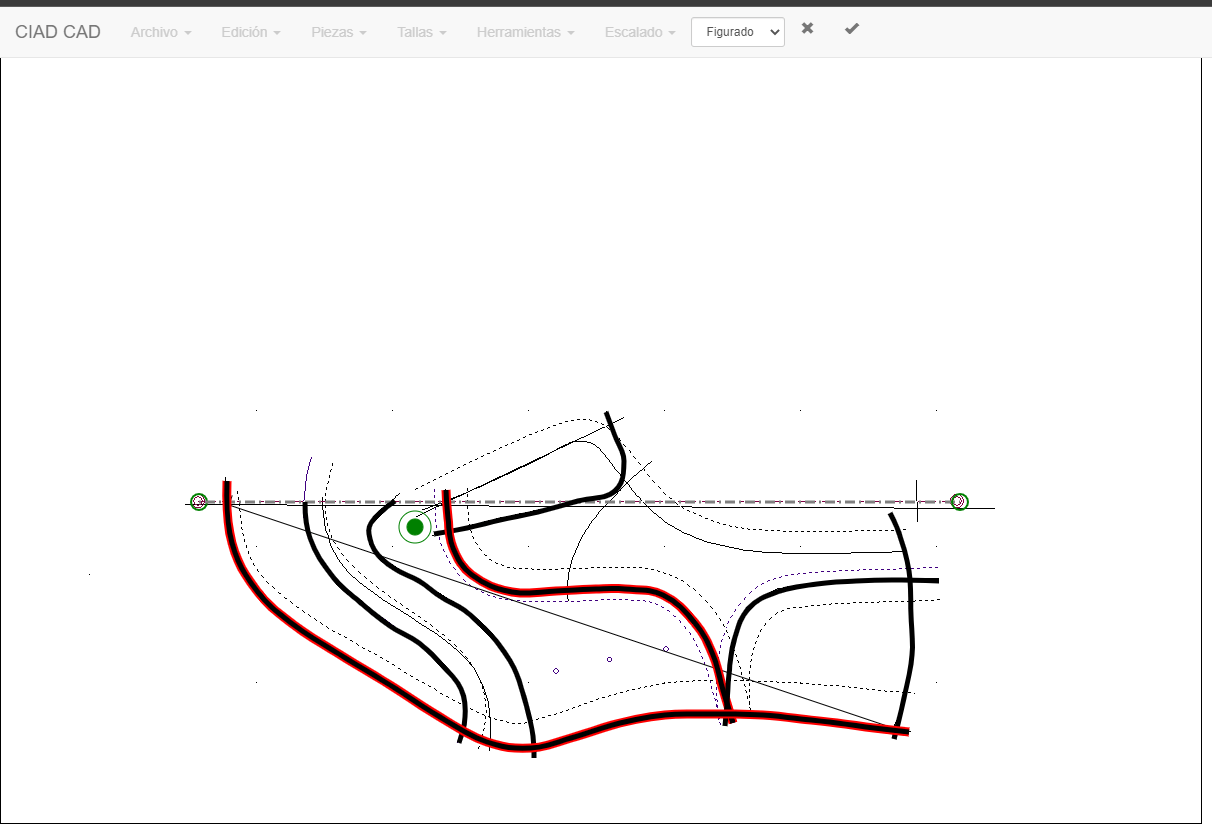Click the X cancel icon in toolbar
The width and height of the screenshot is (1212, 834).
[x=807, y=29]
